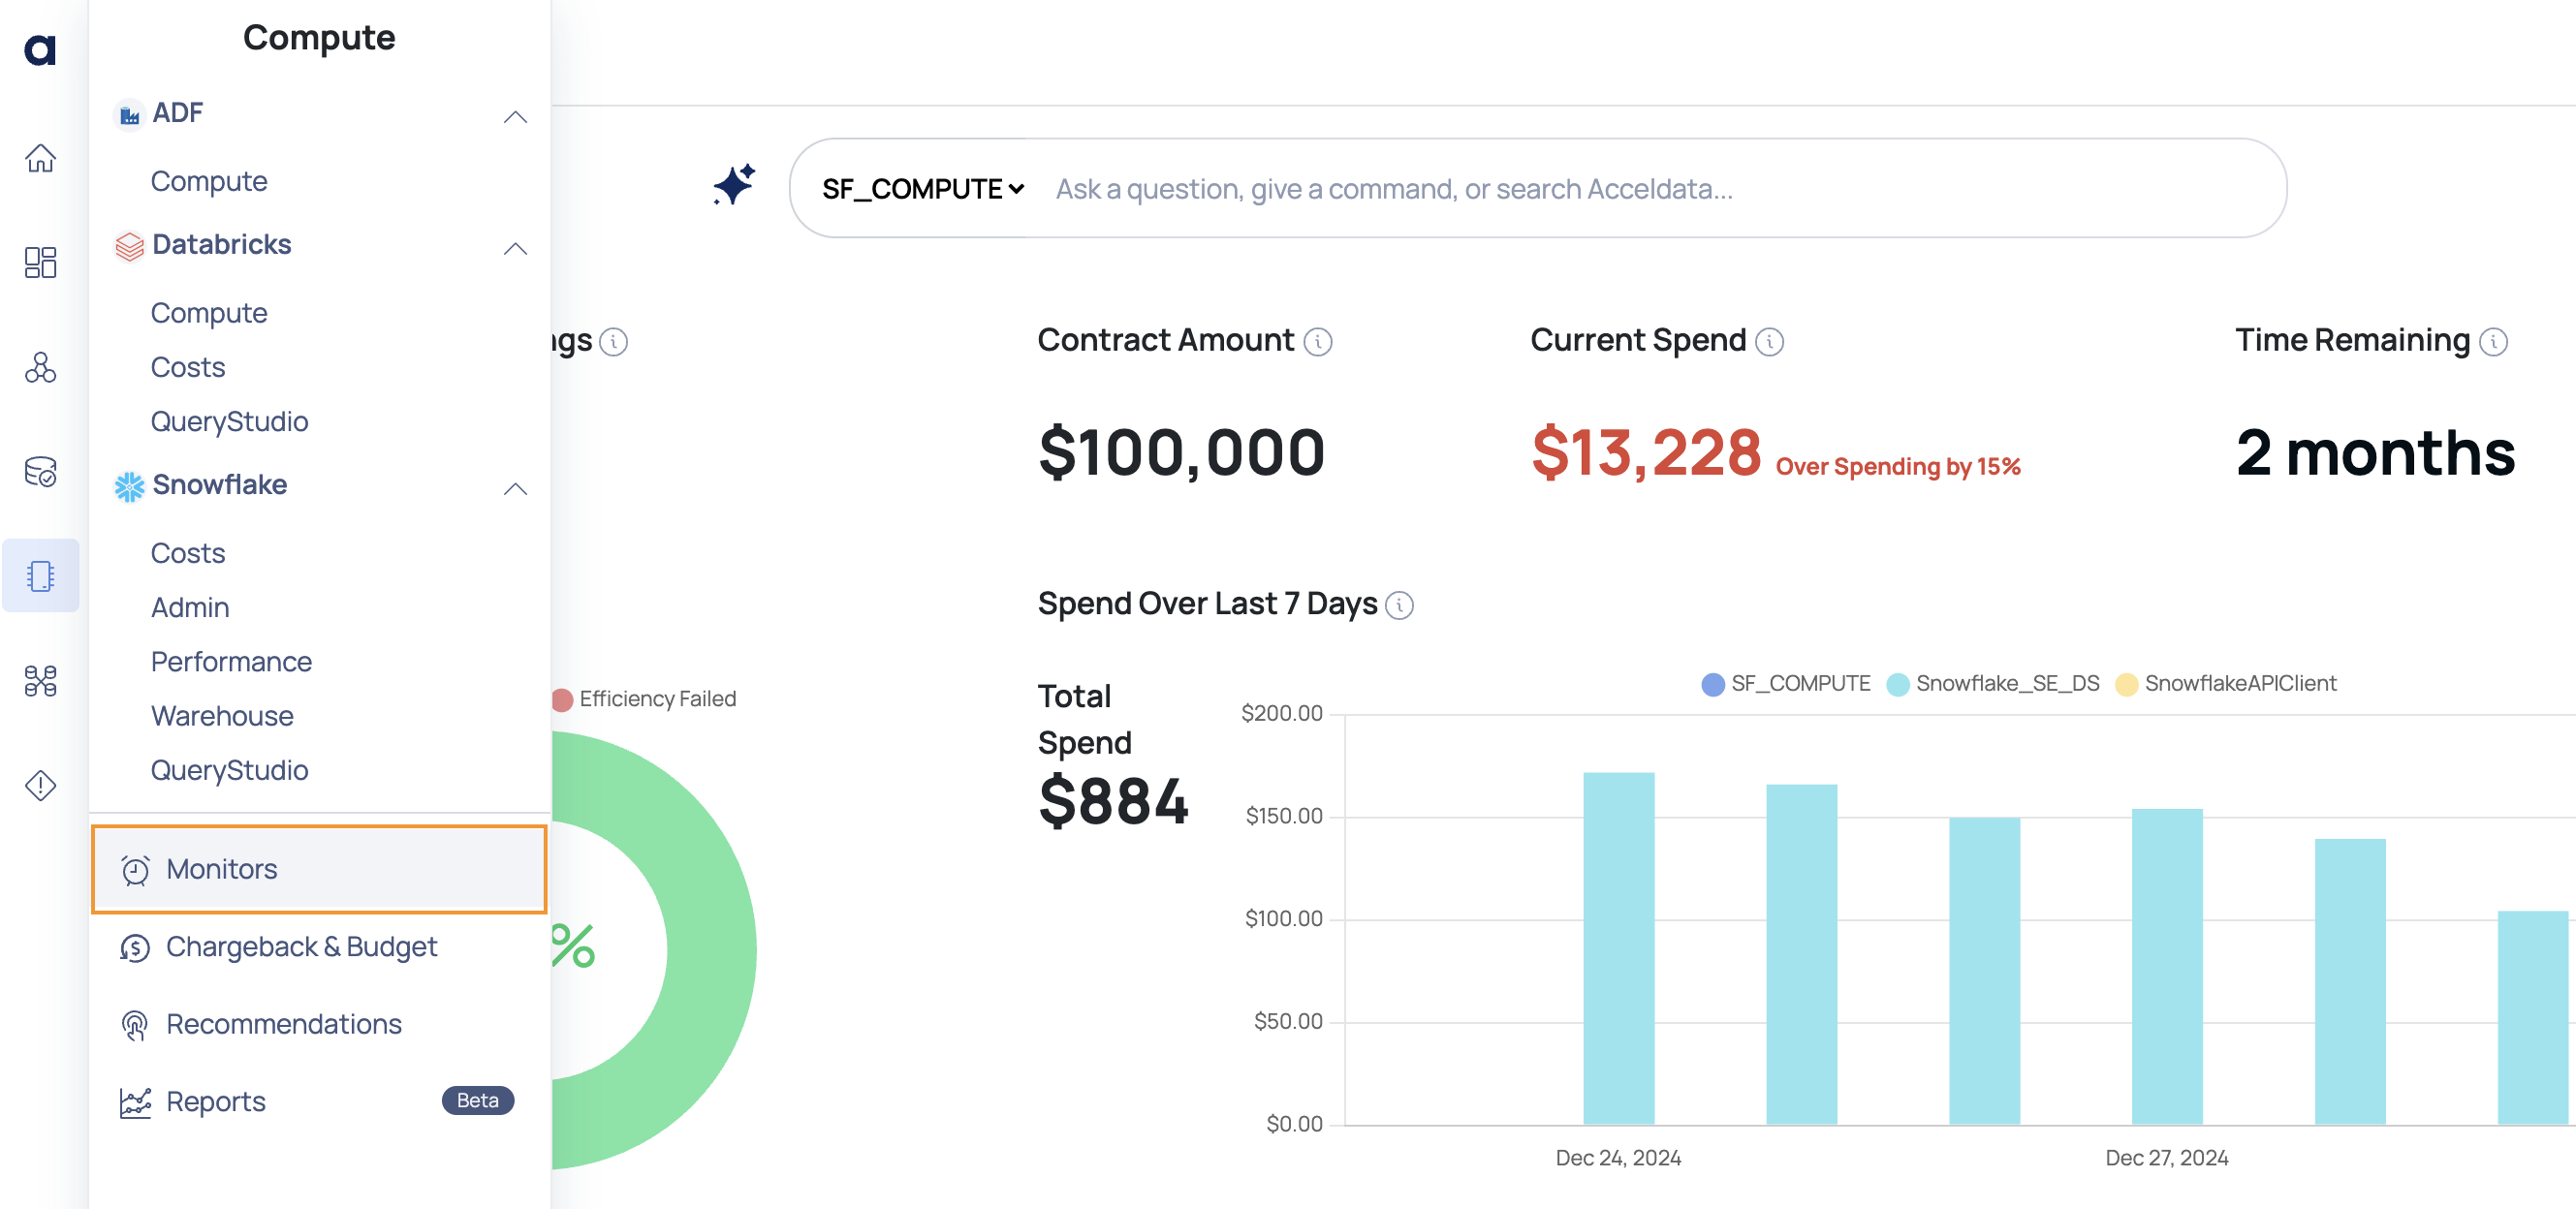Collapse the ADF section chevron
The height and width of the screenshot is (1209, 2576).
tap(515, 117)
